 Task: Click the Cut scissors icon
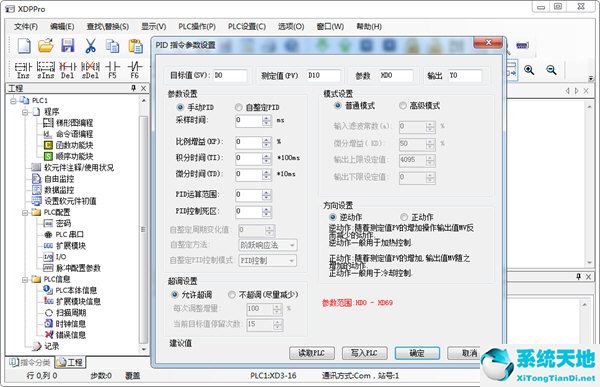point(90,46)
